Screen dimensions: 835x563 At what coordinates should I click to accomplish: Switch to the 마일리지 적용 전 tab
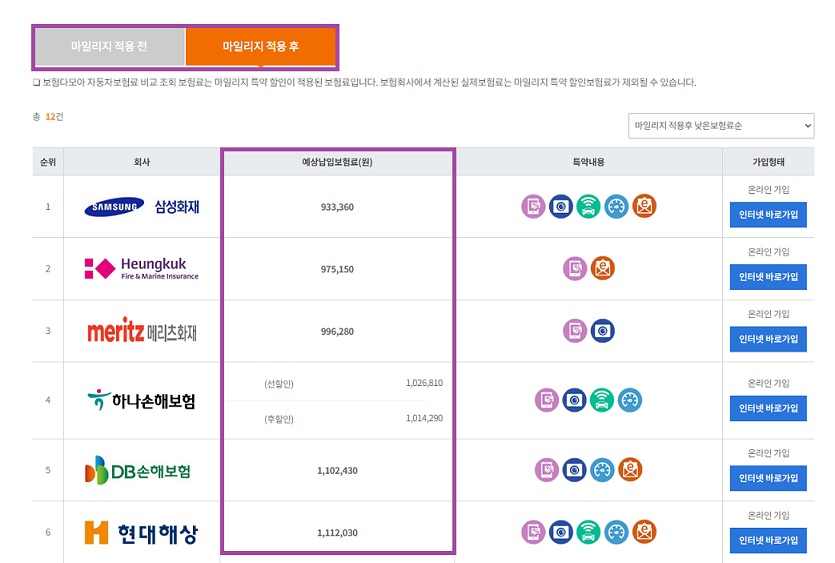pos(110,46)
